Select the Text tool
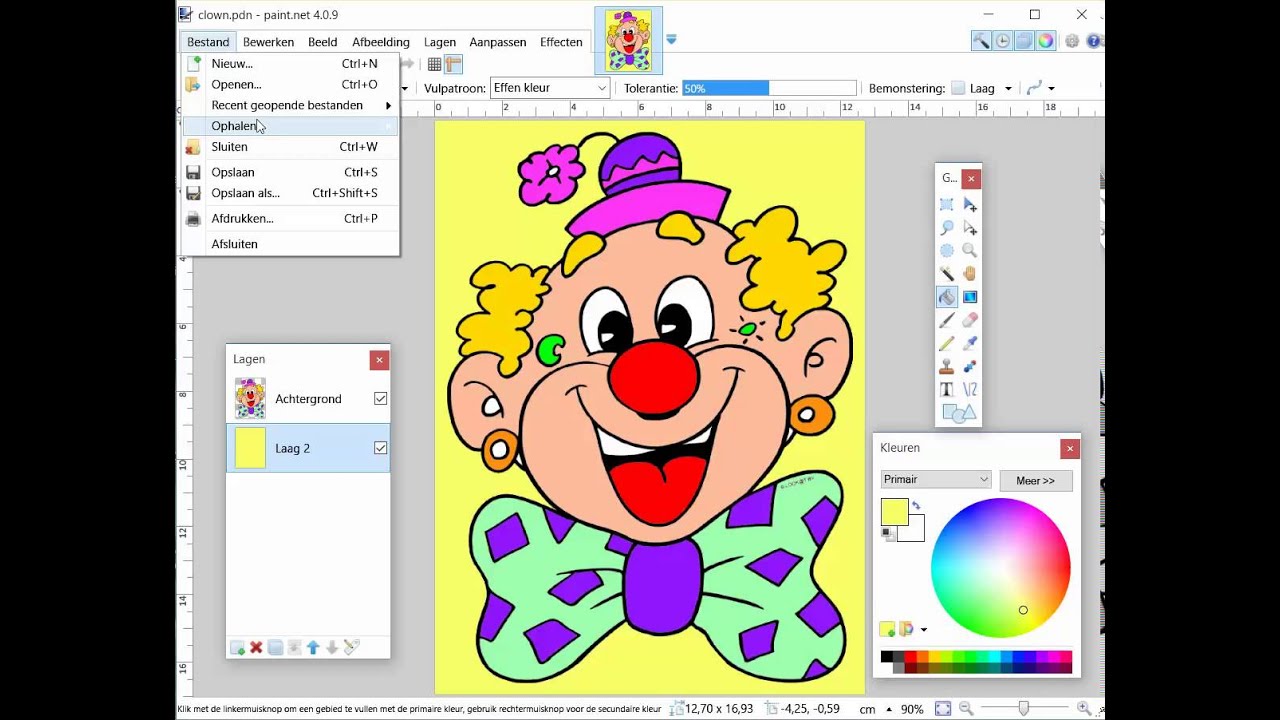Image resolution: width=1280 pixels, height=720 pixels. click(946, 389)
